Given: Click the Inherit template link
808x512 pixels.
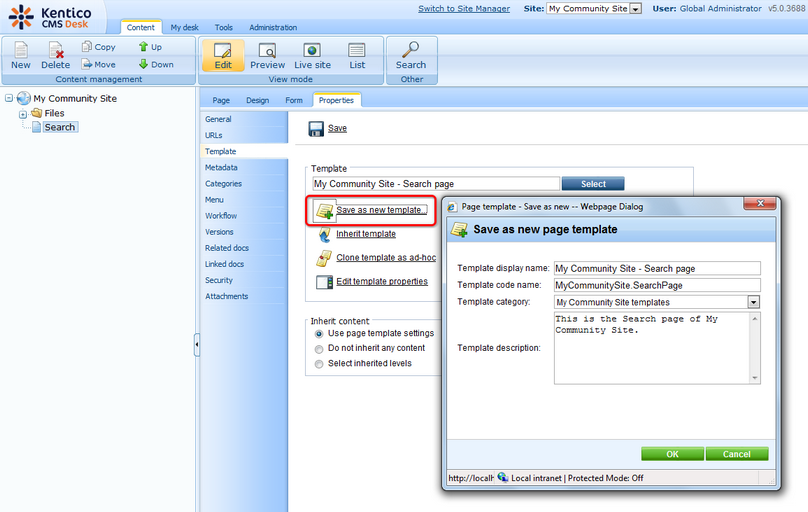Looking at the screenshot, I should point(366,234).
